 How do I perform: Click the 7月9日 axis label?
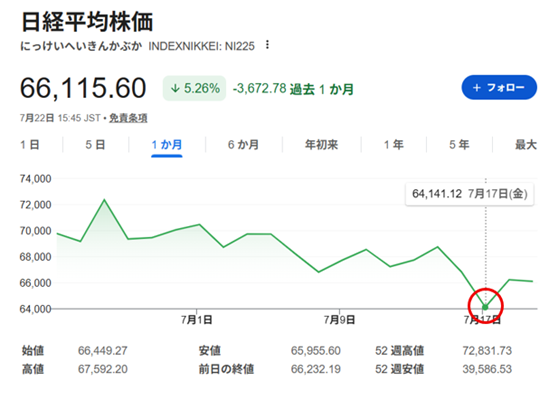(339, 319)
